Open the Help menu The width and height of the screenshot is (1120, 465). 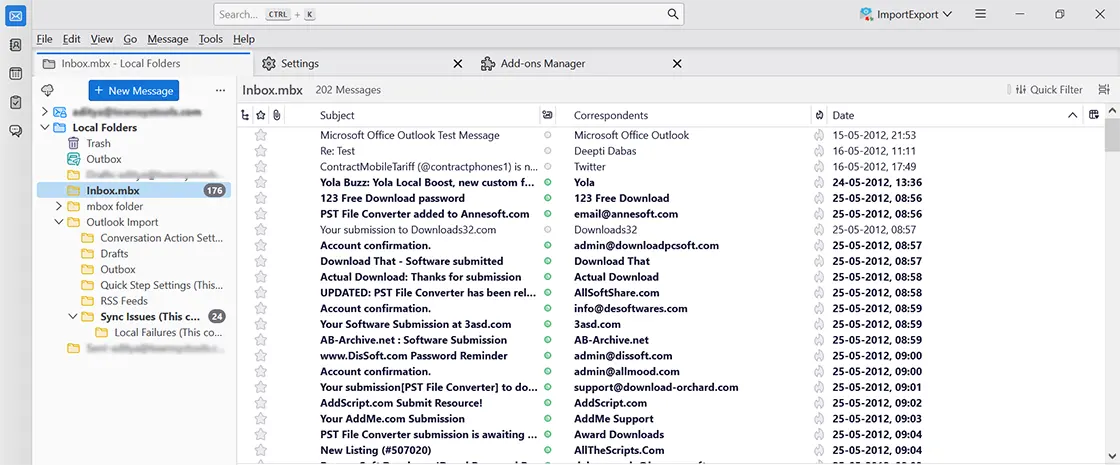coord(244,39)
